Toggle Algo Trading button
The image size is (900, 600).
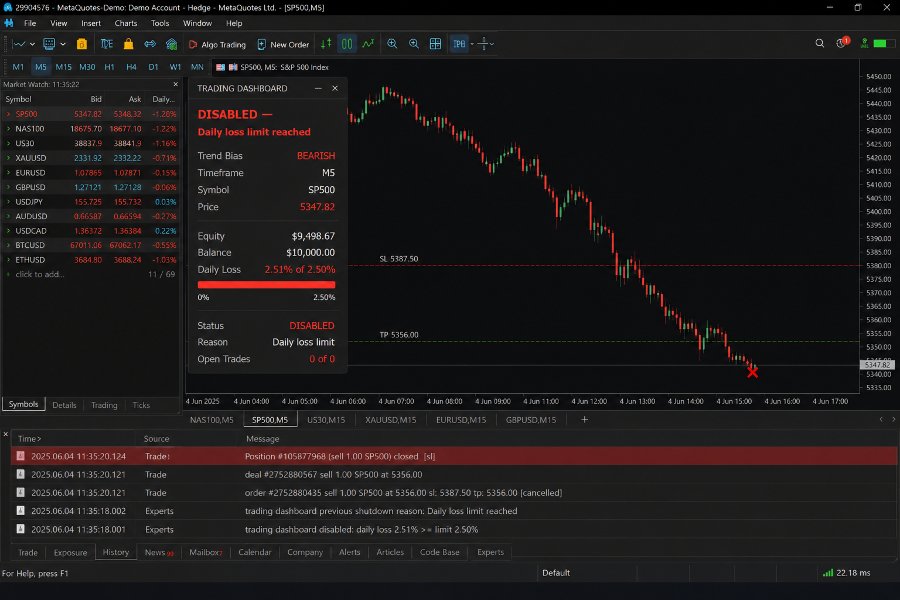pyautogui.click(x=217, y=44)
